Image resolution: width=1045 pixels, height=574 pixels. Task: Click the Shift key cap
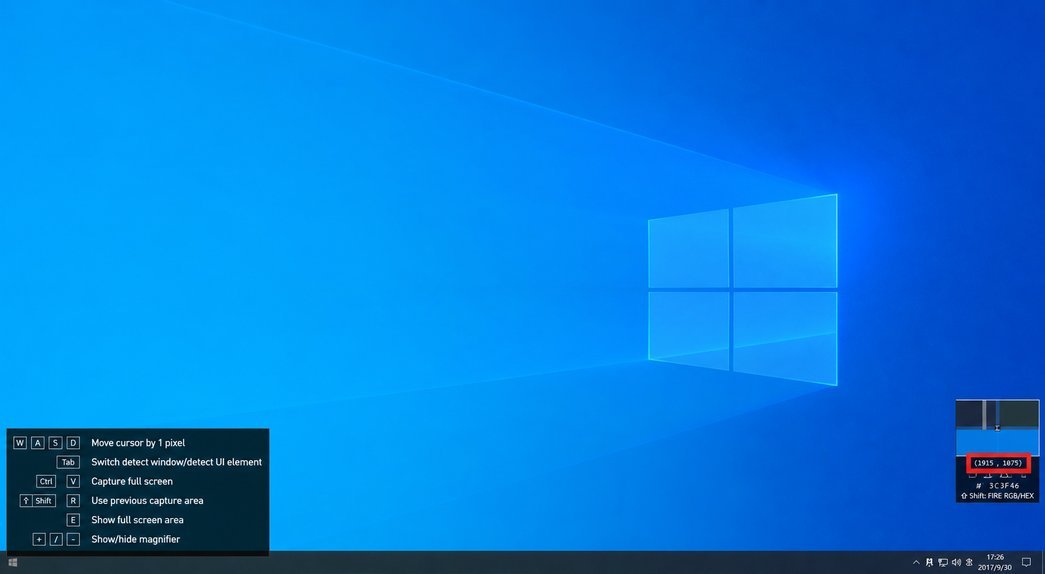pyautogui.click(x=38, y=501)
